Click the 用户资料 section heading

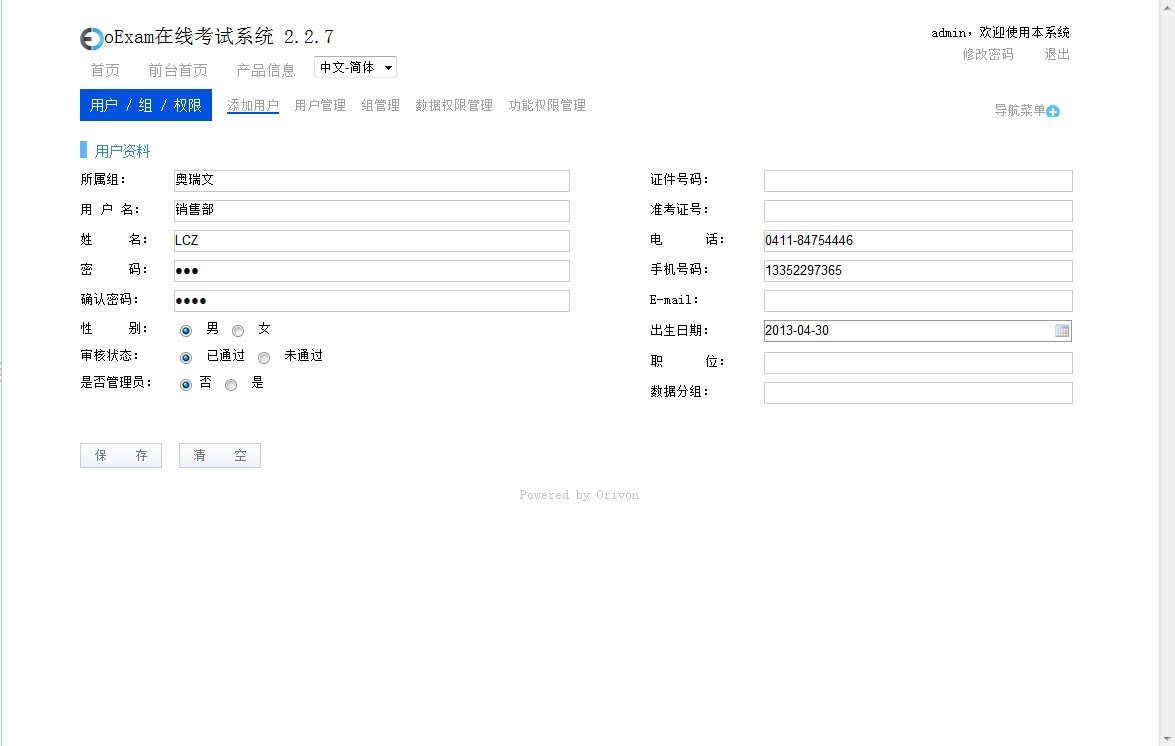click(x=122, y=151)
